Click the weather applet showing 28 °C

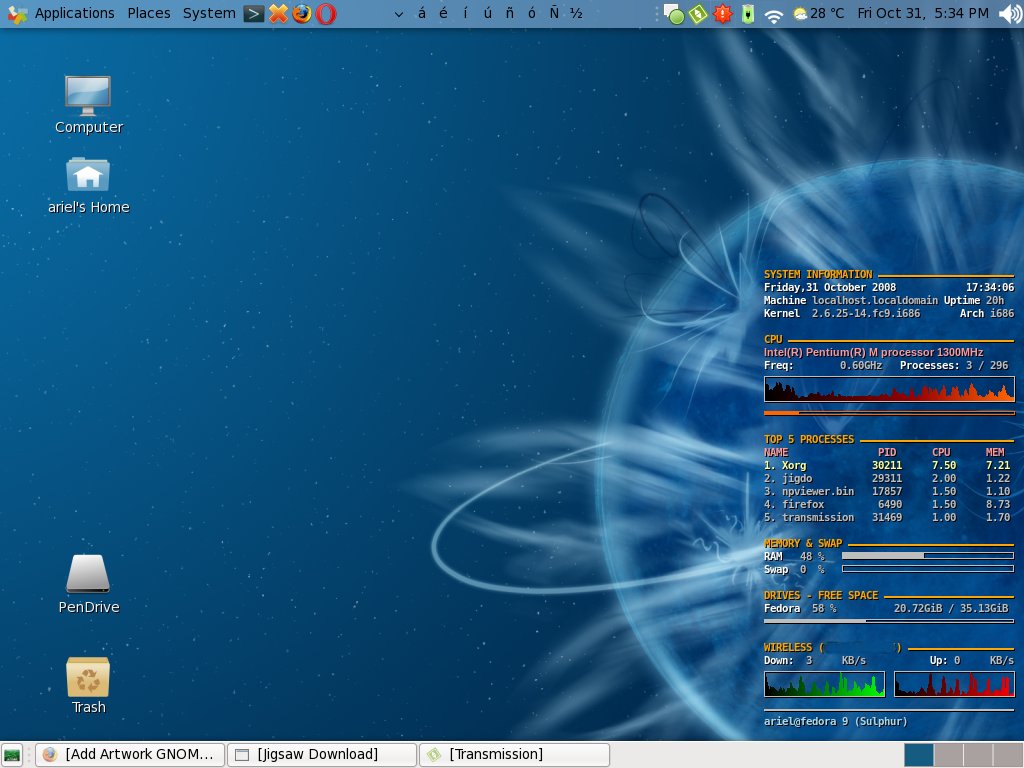pyautogui.click(x=818, y=13)
